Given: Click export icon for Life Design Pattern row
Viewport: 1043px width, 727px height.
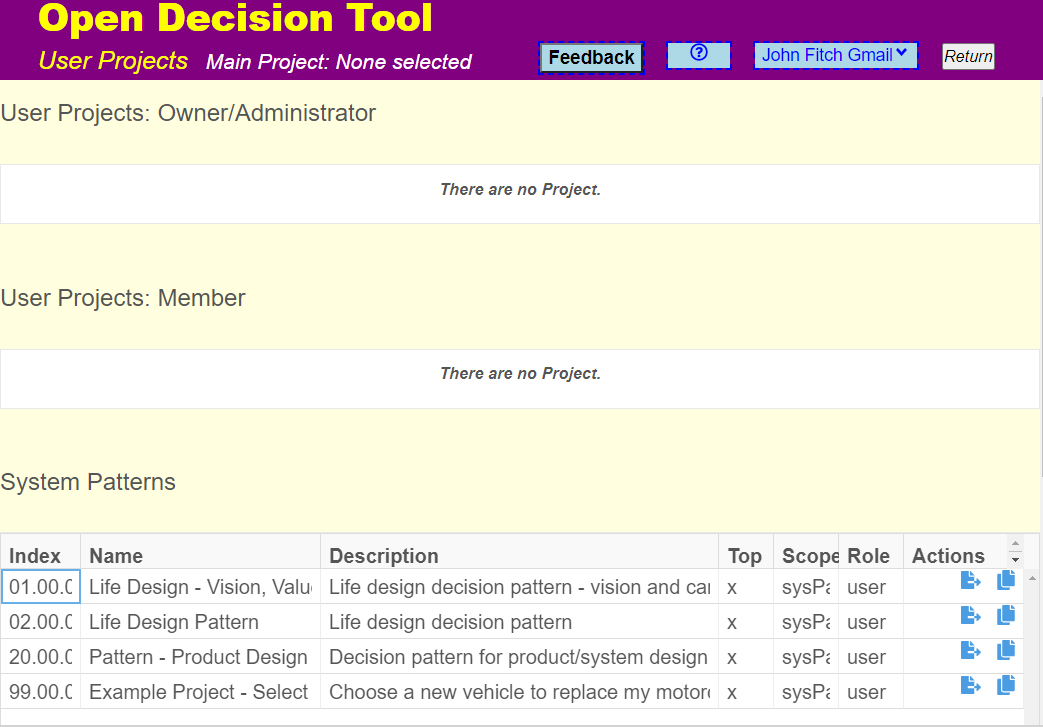Looking at the screenshot, I should coord(970,615).
